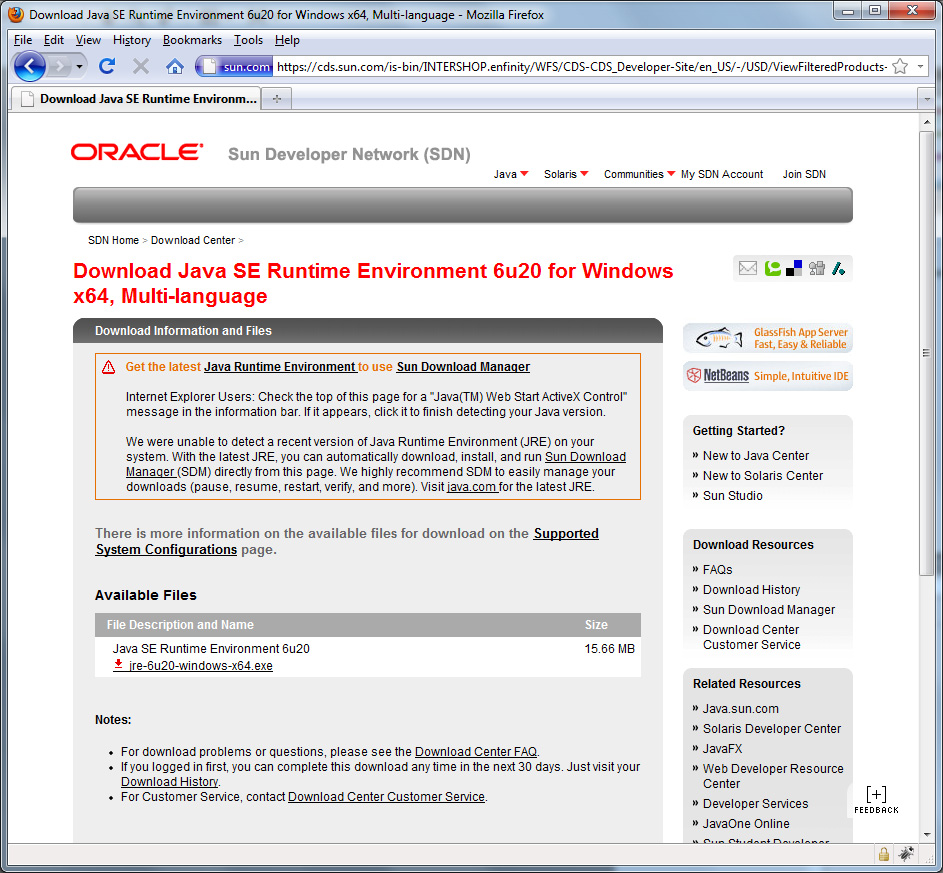
Task: Click the URL address bar field
Action: pyautogui.click(x=580, y=67)
